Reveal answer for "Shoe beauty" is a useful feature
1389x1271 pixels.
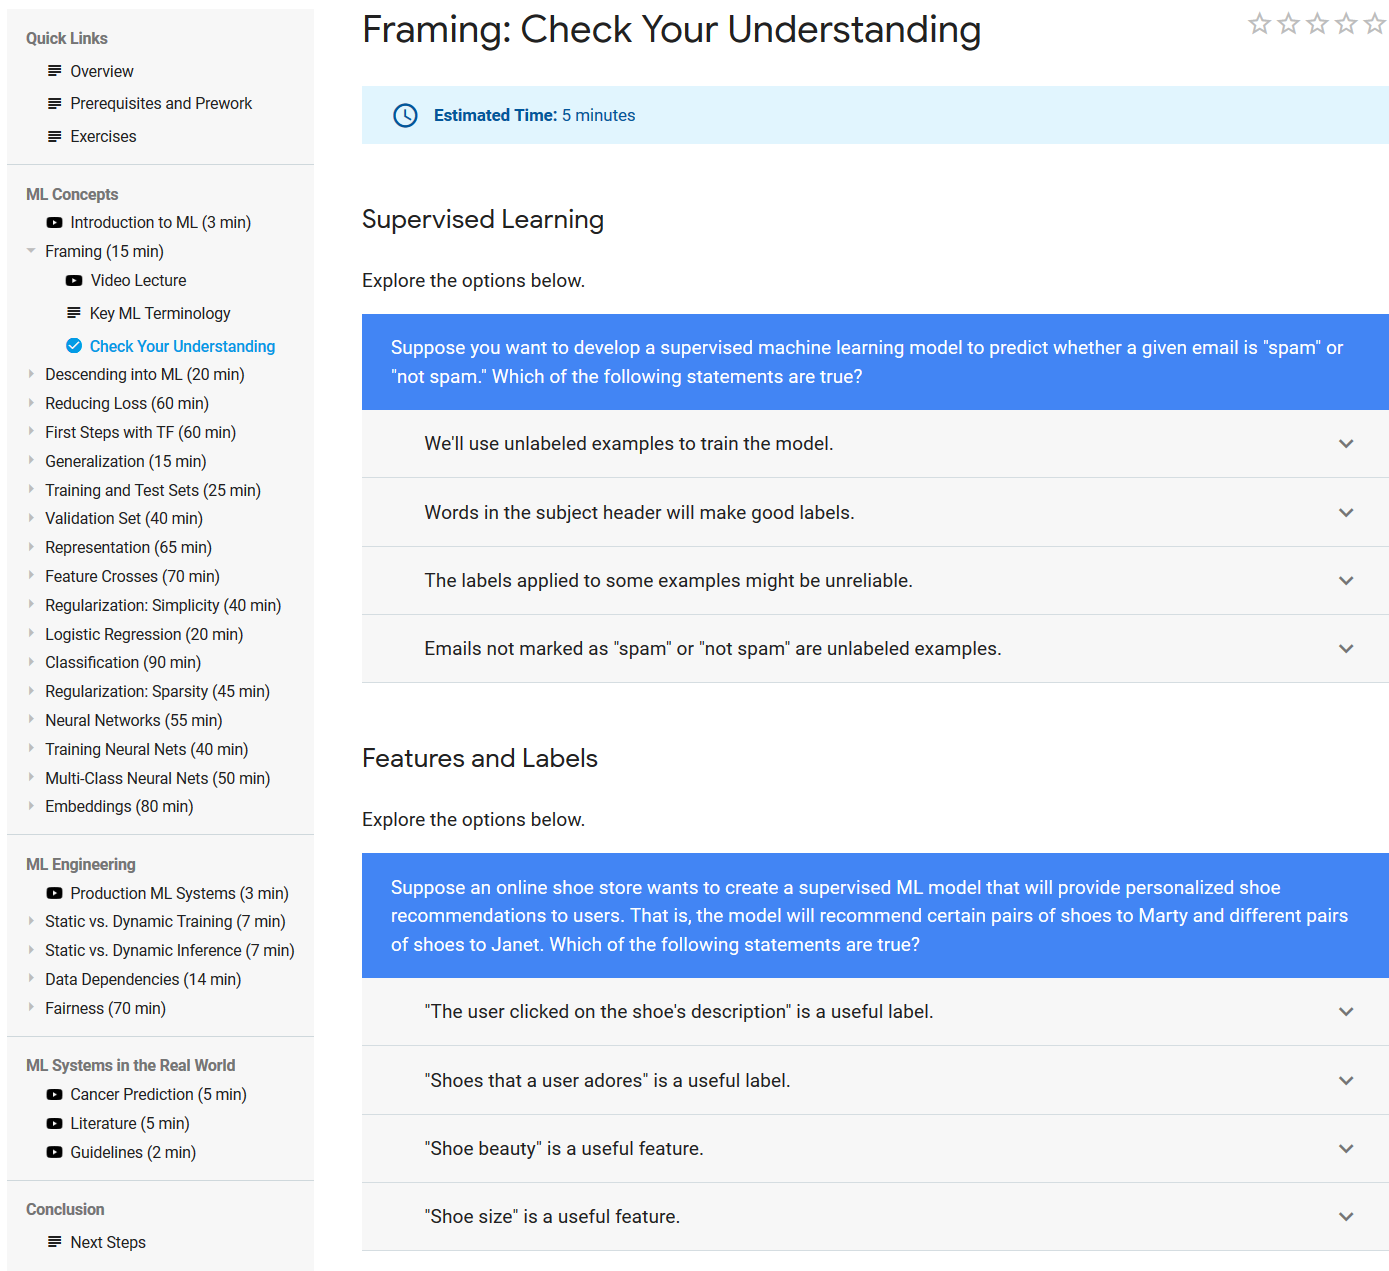(x=1346, y=1149)
